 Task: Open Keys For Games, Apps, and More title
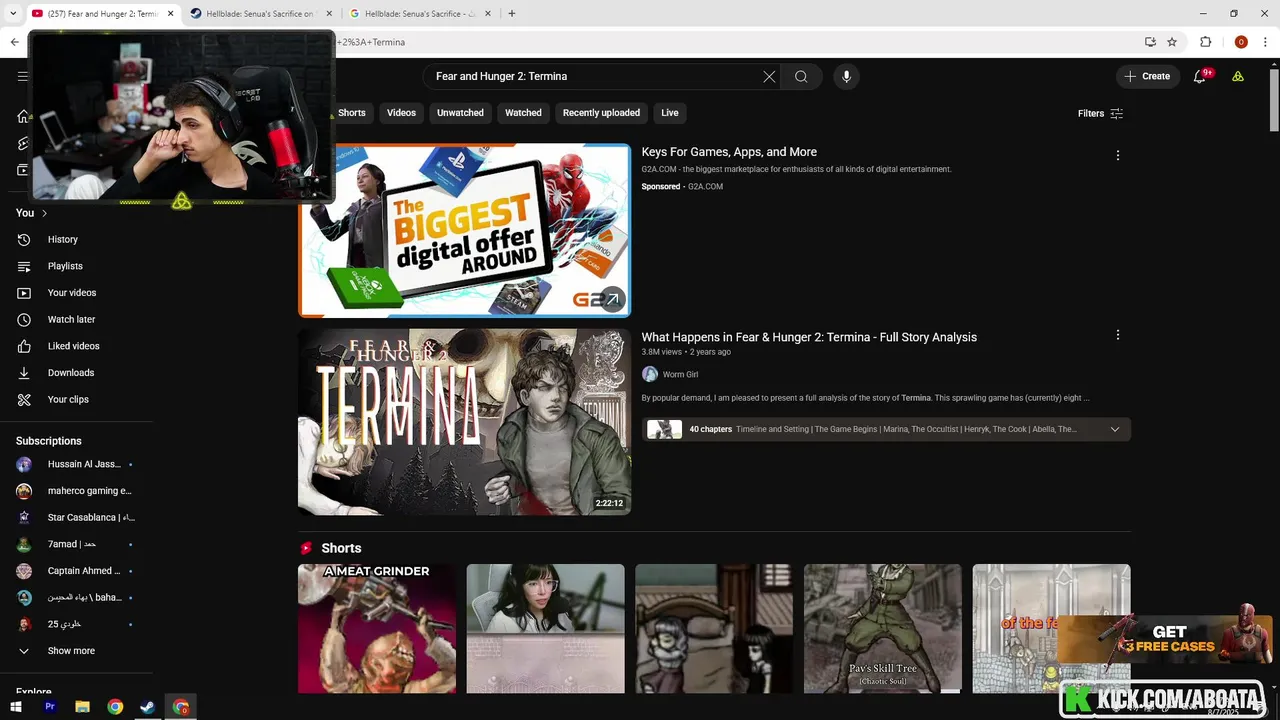pyautogui.click(x=729, y=152)
